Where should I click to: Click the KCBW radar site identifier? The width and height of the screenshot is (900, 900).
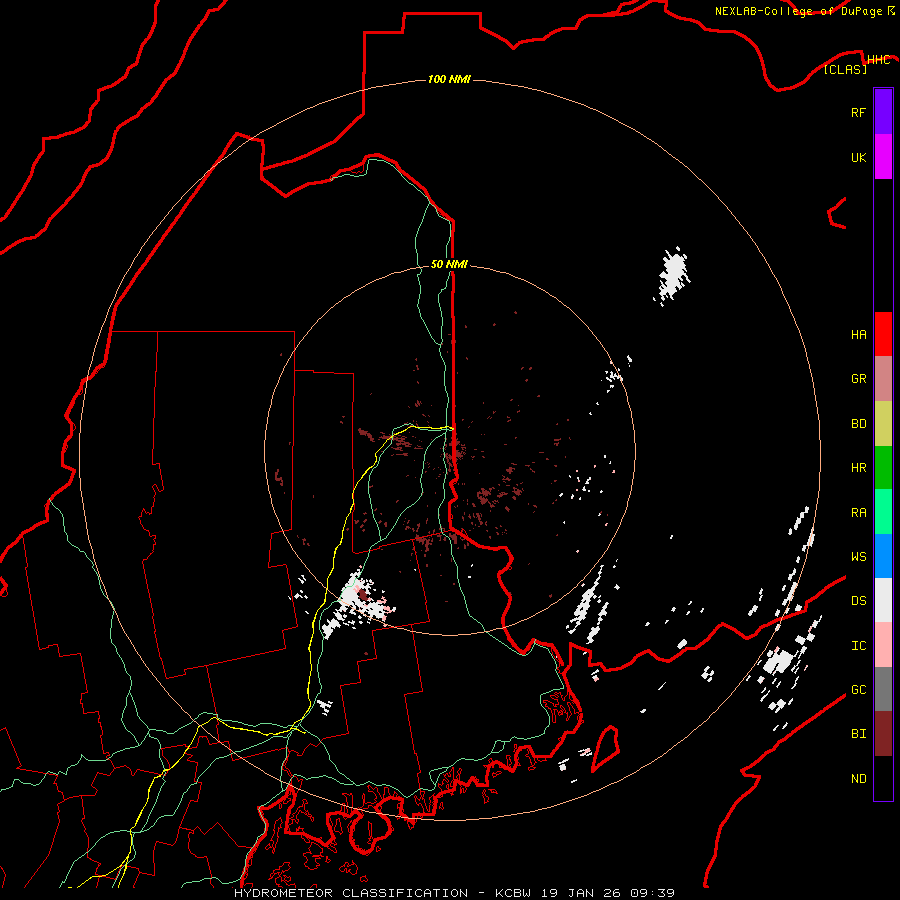point(515,893)
